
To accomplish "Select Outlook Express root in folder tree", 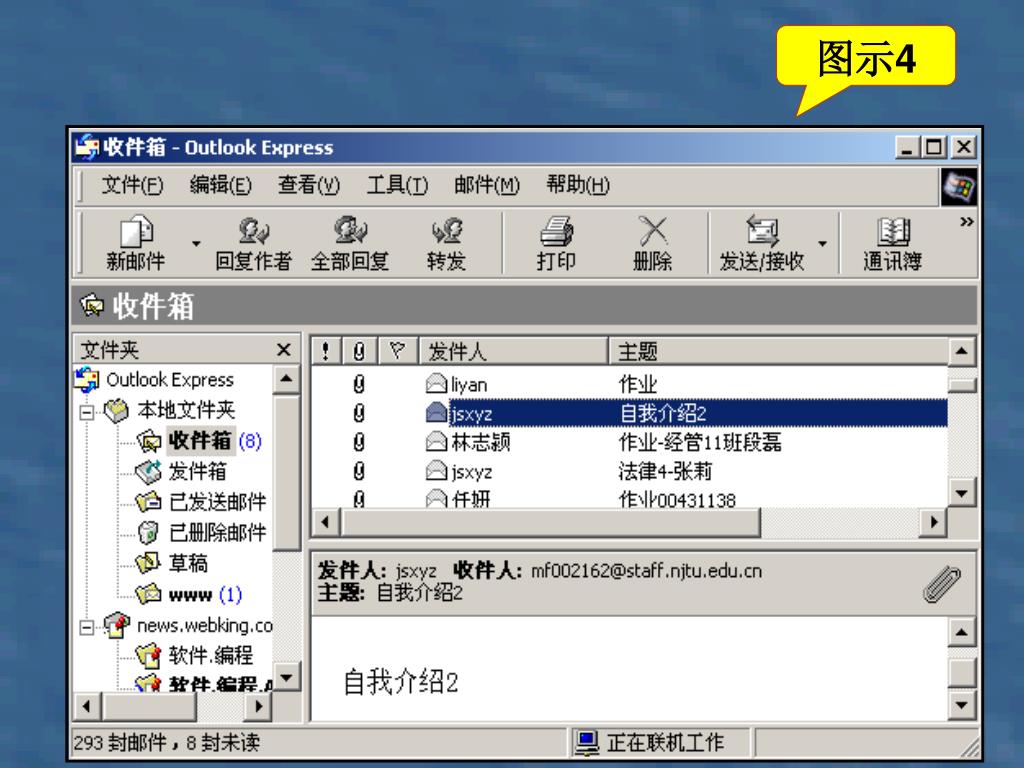I will pyautogui.click(x=170, y=379).
